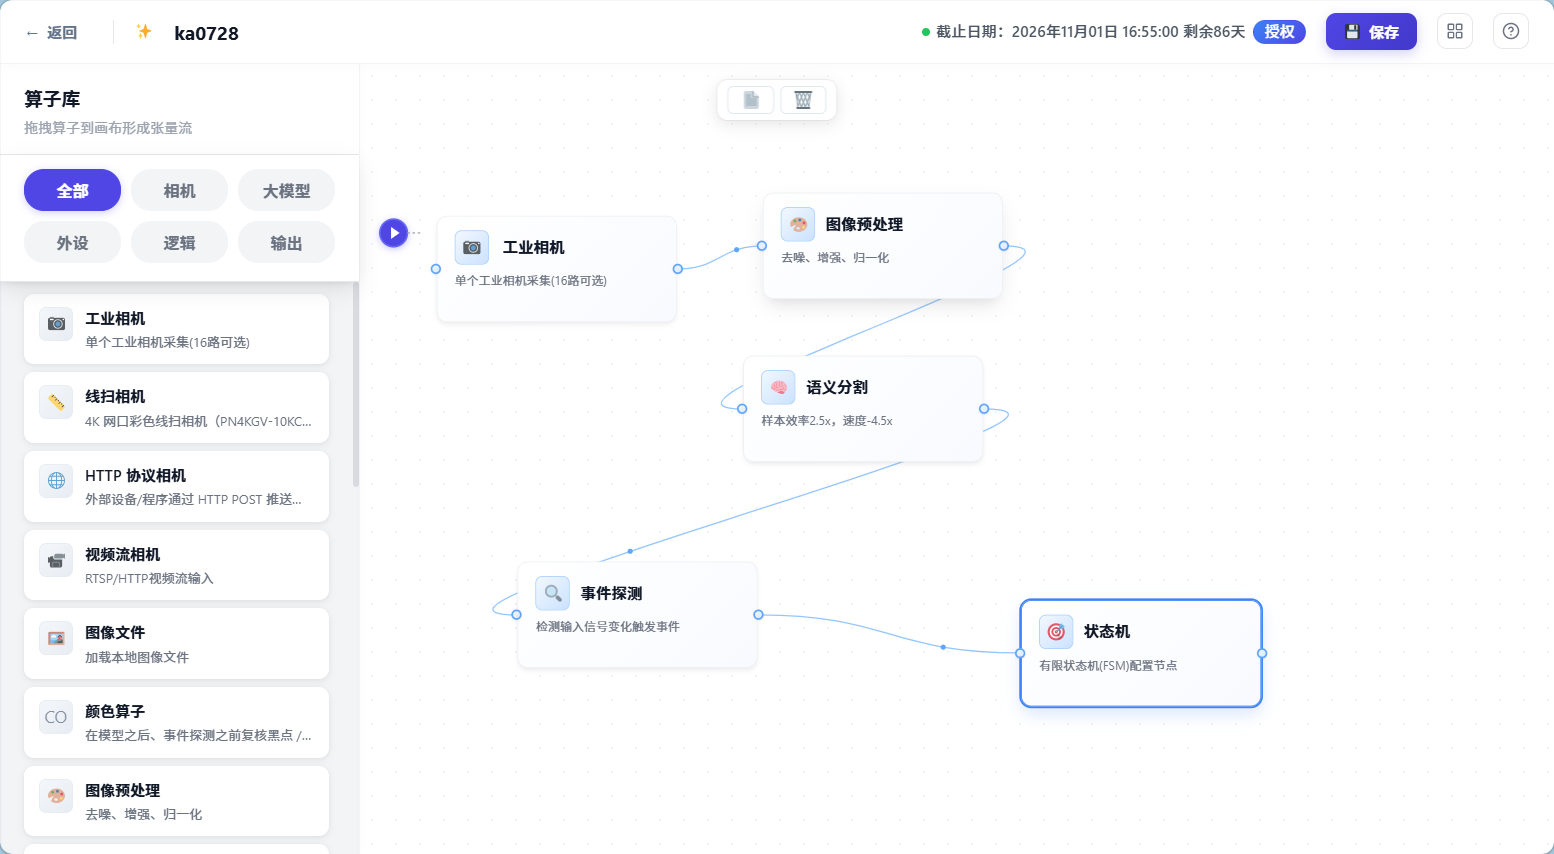Select the 逻辑 category filter
The width and height of the screenshot is (1554, 854).
(179, 242)
